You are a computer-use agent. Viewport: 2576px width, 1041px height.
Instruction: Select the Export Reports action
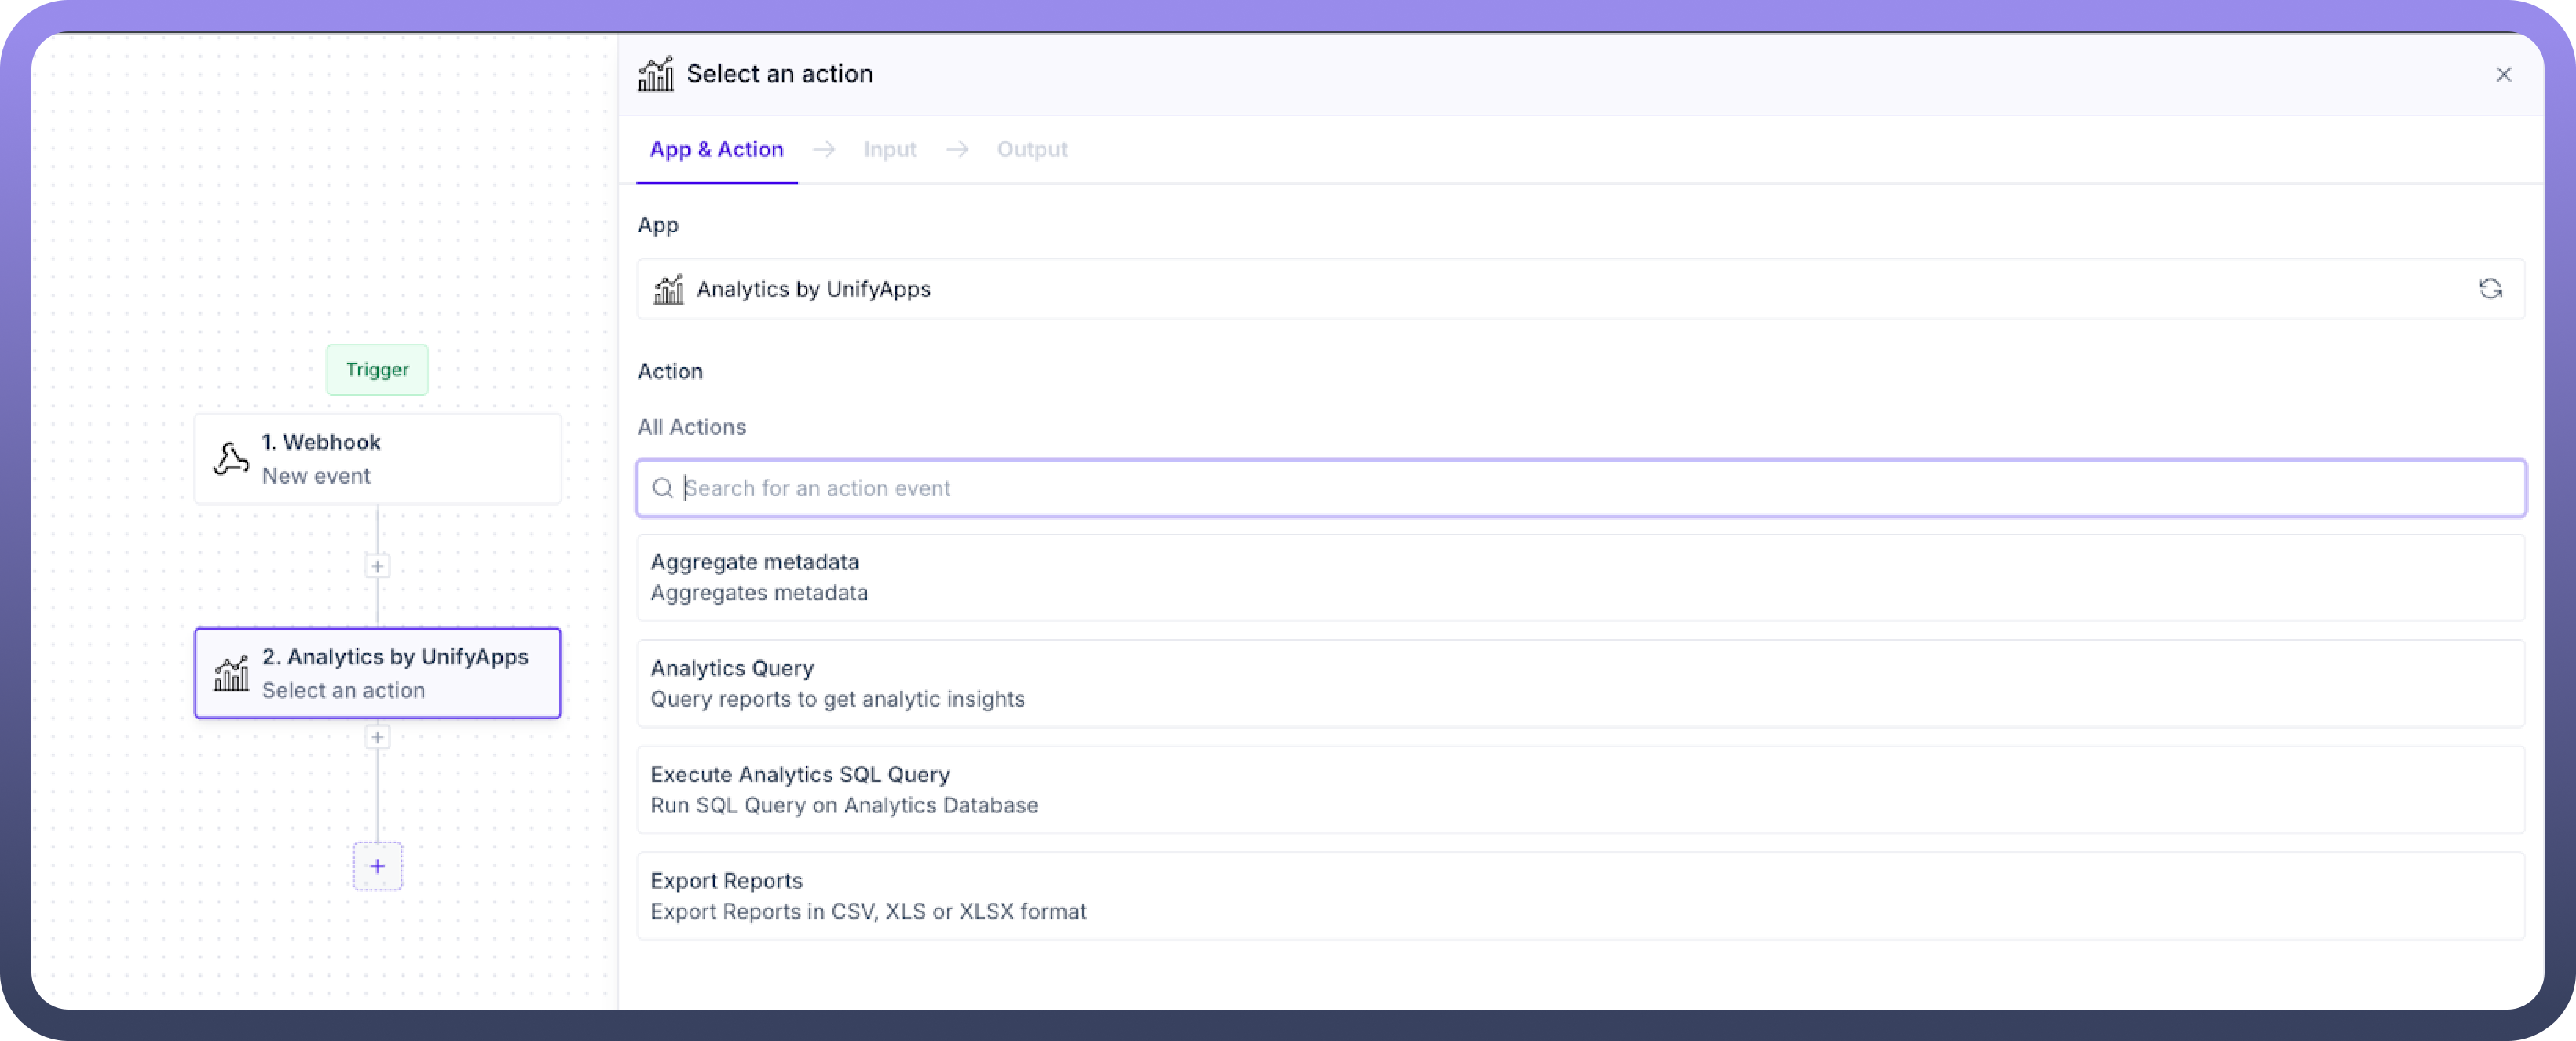[x=1580, y=896]
